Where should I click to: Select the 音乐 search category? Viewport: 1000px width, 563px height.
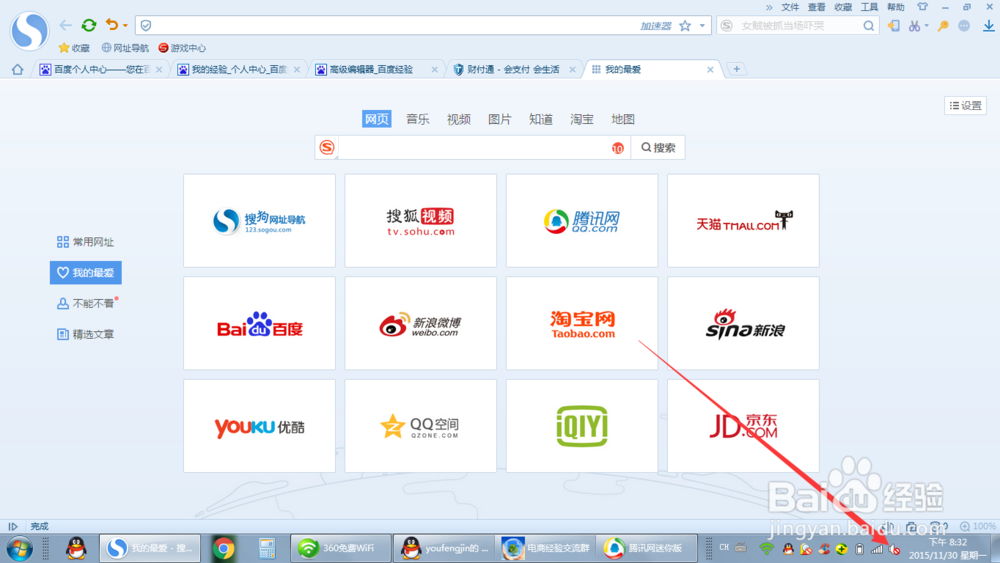tap(418, 119)
